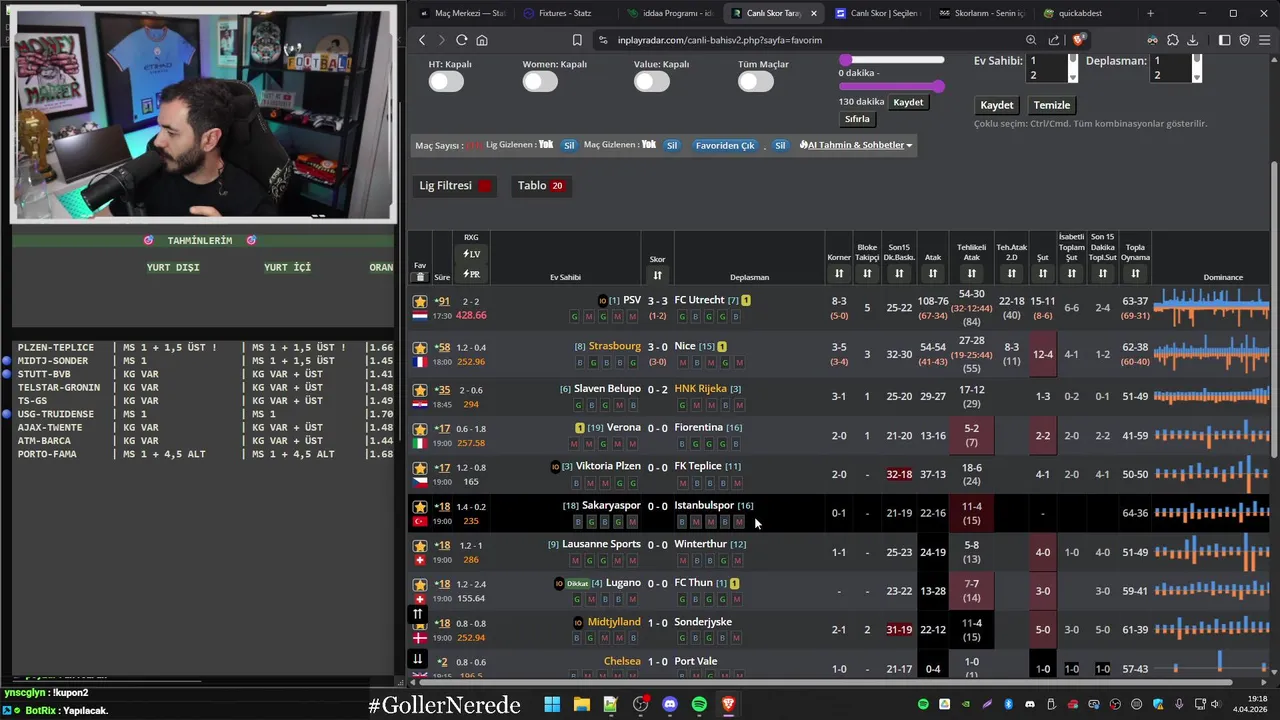Sort by Skor column arrows
This screenshot has height=720, width=1280.
pos(657,275)
